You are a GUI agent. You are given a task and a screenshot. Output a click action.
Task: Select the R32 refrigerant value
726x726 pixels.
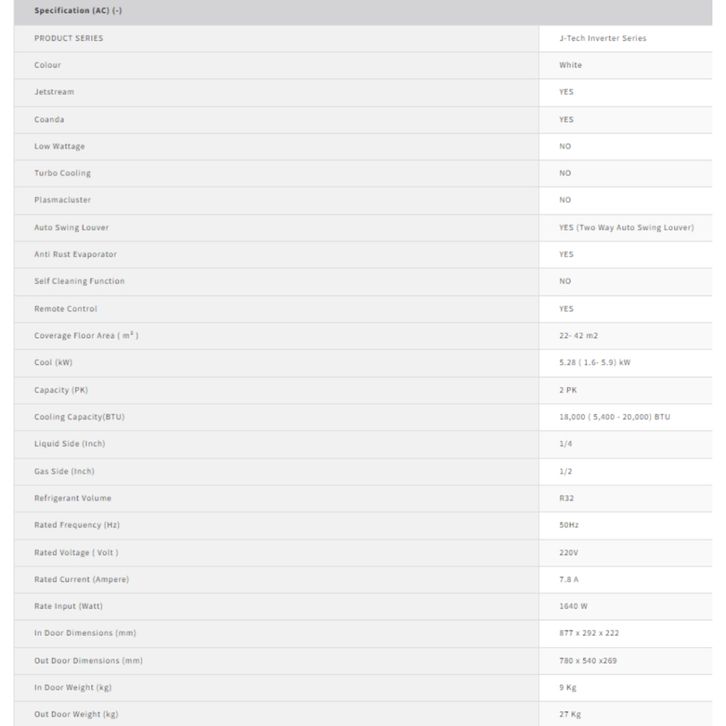[x=566, y=498]
